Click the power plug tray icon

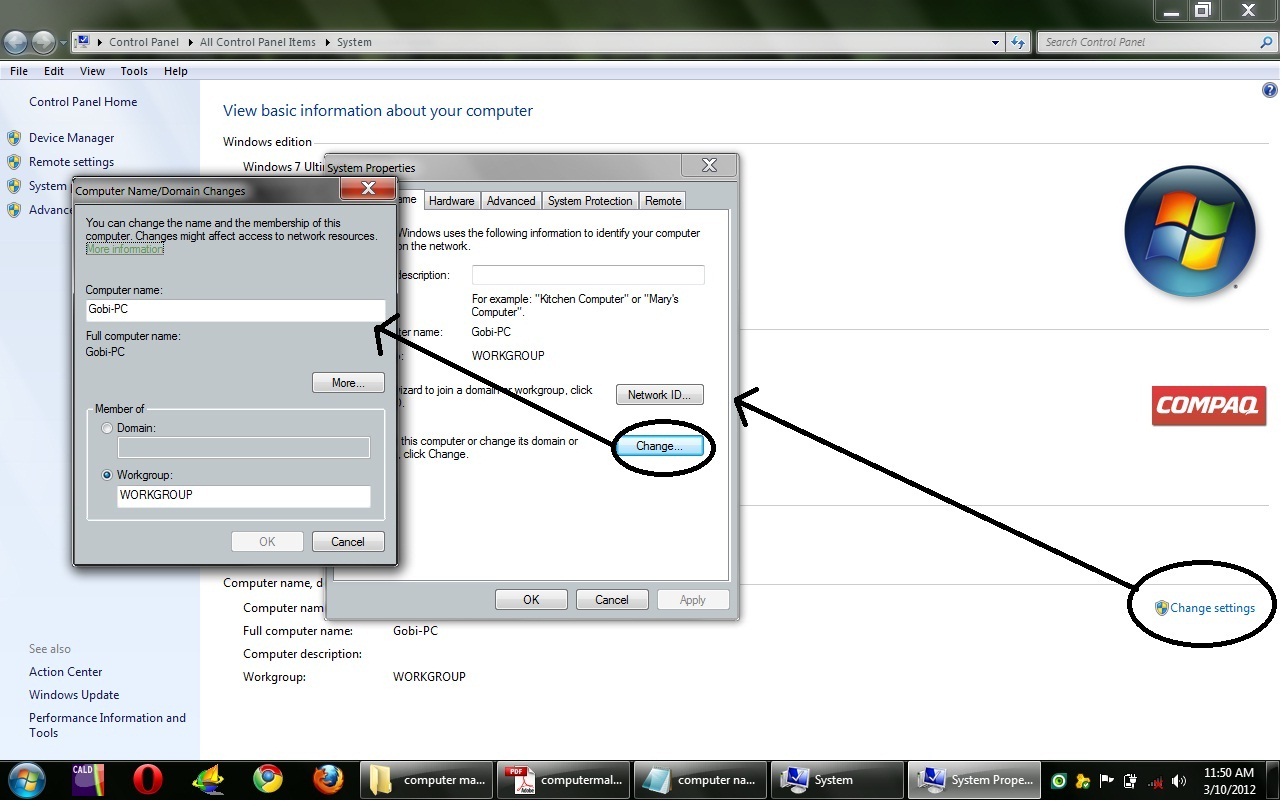(1131, 781)
